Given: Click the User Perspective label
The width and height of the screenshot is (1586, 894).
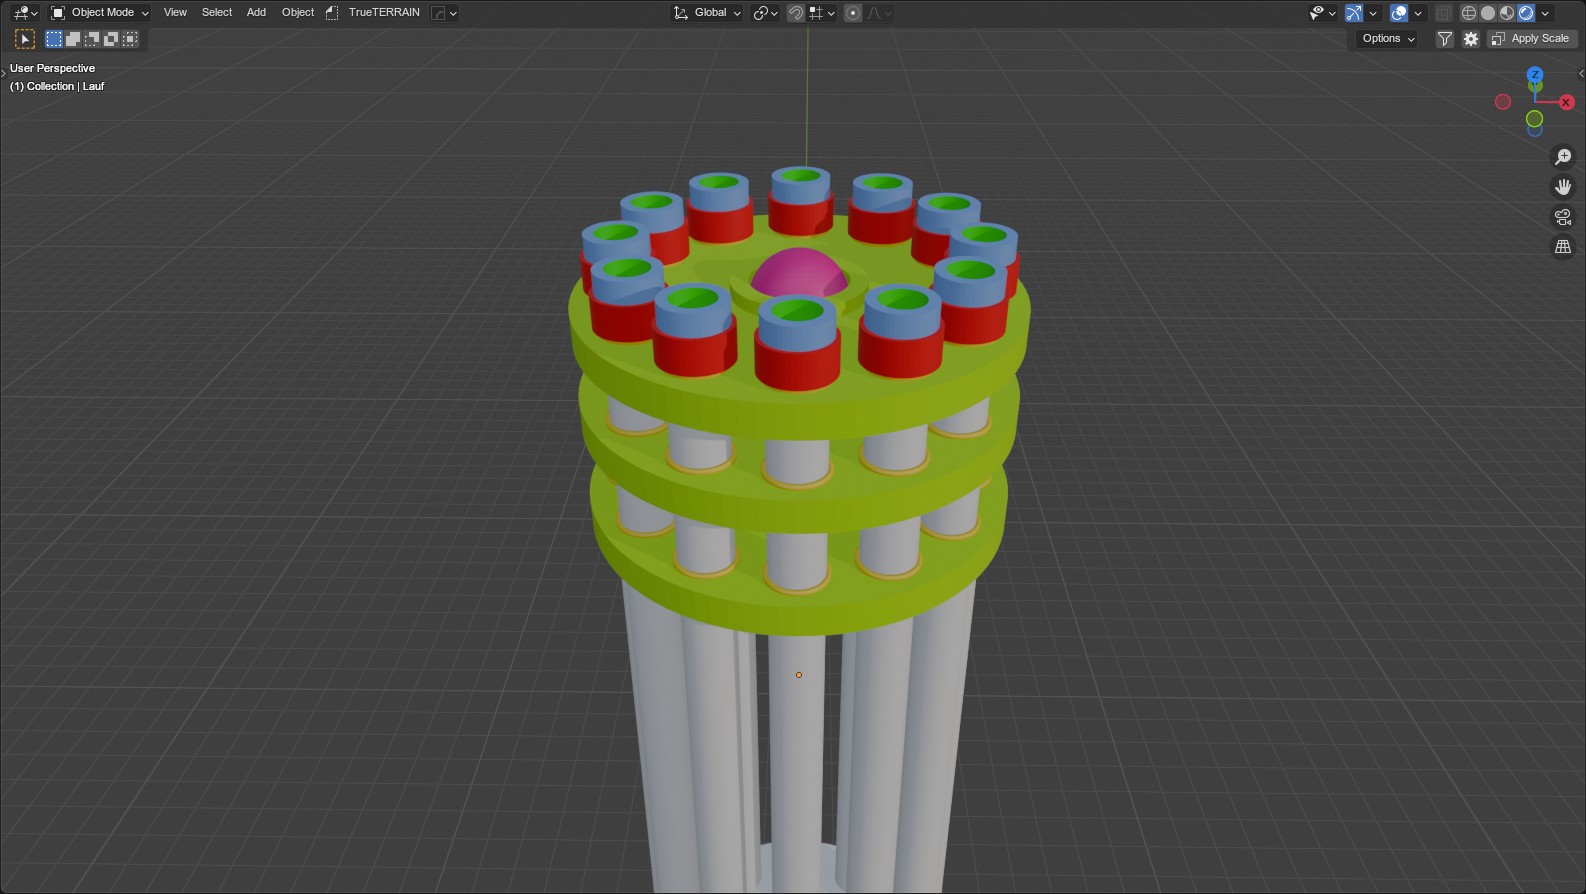Looking at the screenshot, I should [x=53, y=68].
